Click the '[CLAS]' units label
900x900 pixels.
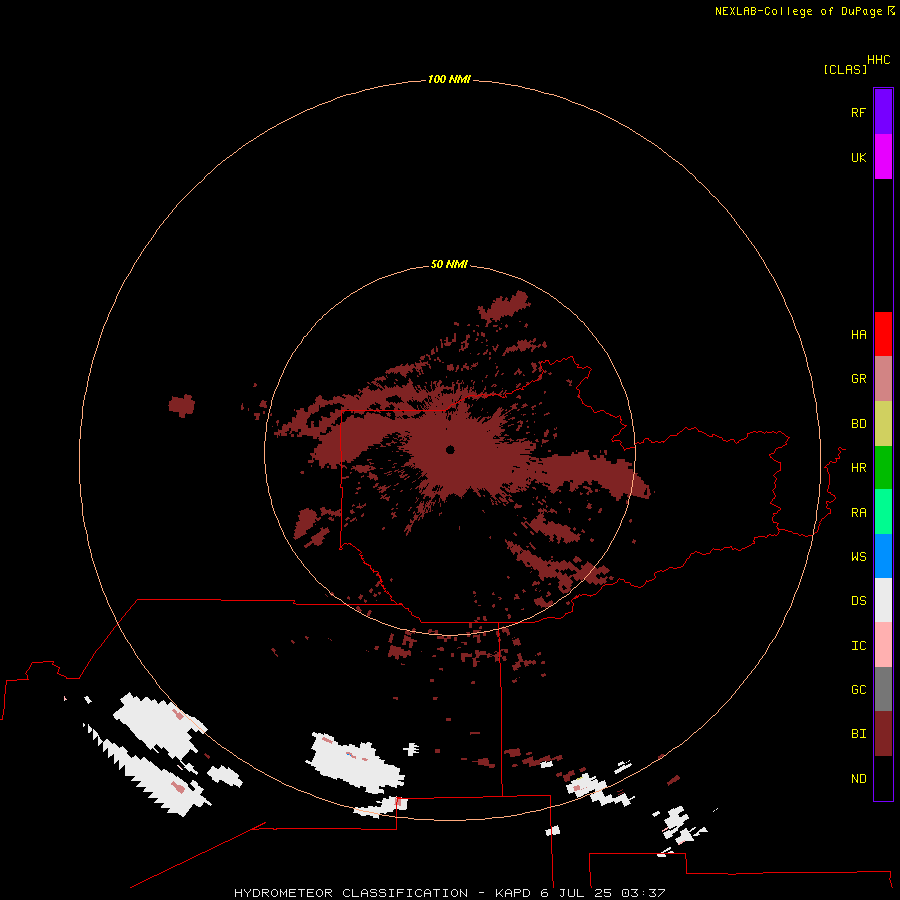point(845,69)
